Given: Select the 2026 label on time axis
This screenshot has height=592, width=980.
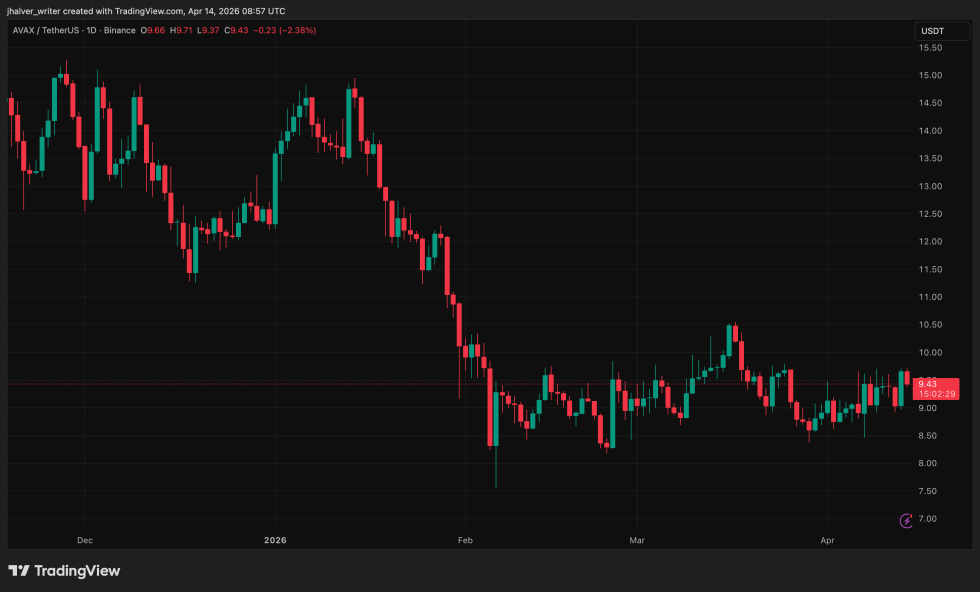Looking at the screenshot, I should tap(275, 540).
